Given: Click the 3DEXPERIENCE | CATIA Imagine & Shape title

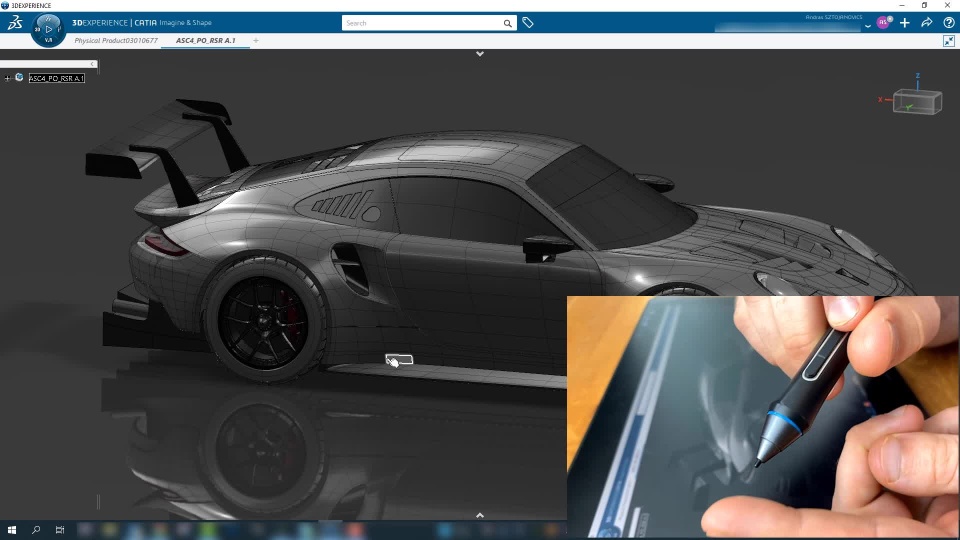Looking at the screenshot, I should [x=142, y=23].
